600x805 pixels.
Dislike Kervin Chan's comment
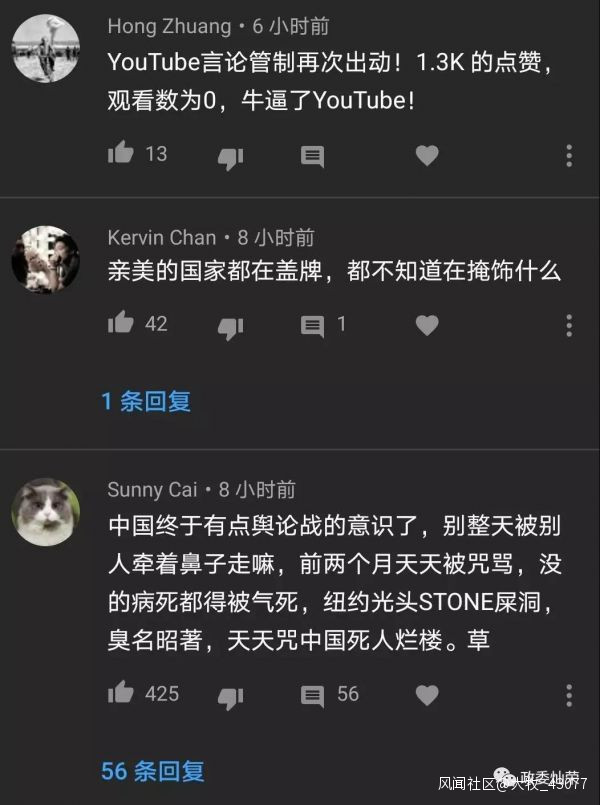tap(230, 328)
